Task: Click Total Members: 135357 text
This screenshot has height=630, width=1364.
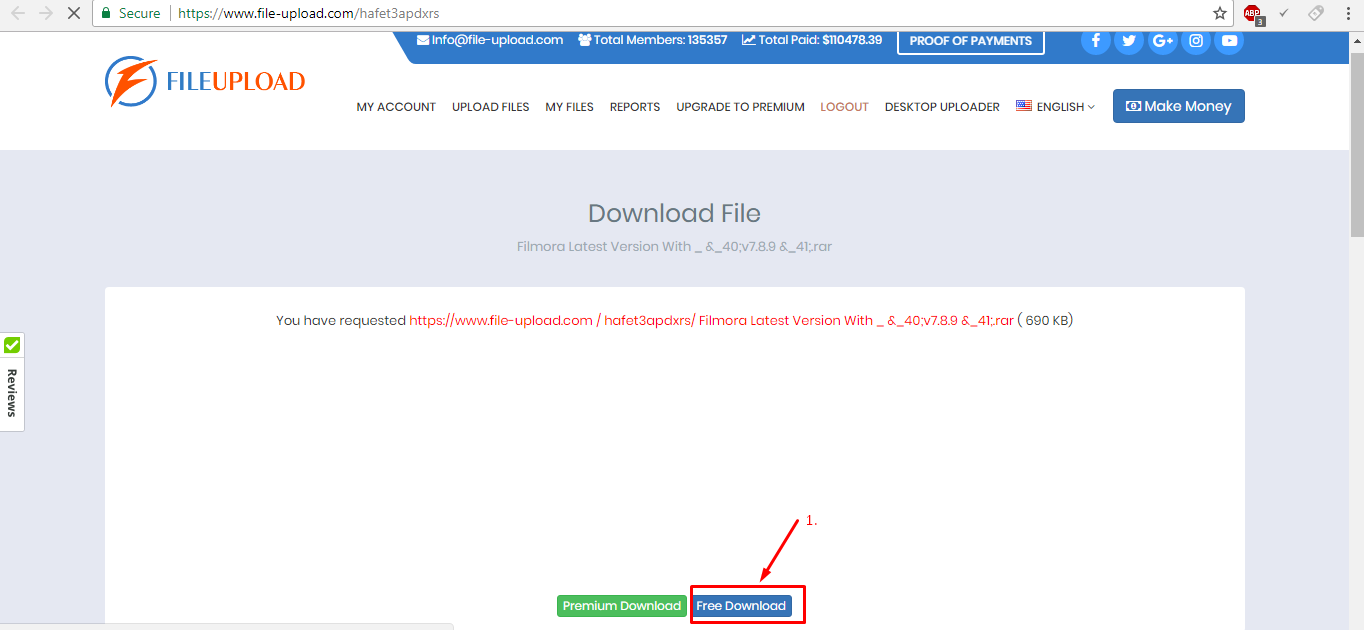Action: click(x=653, y=40)
